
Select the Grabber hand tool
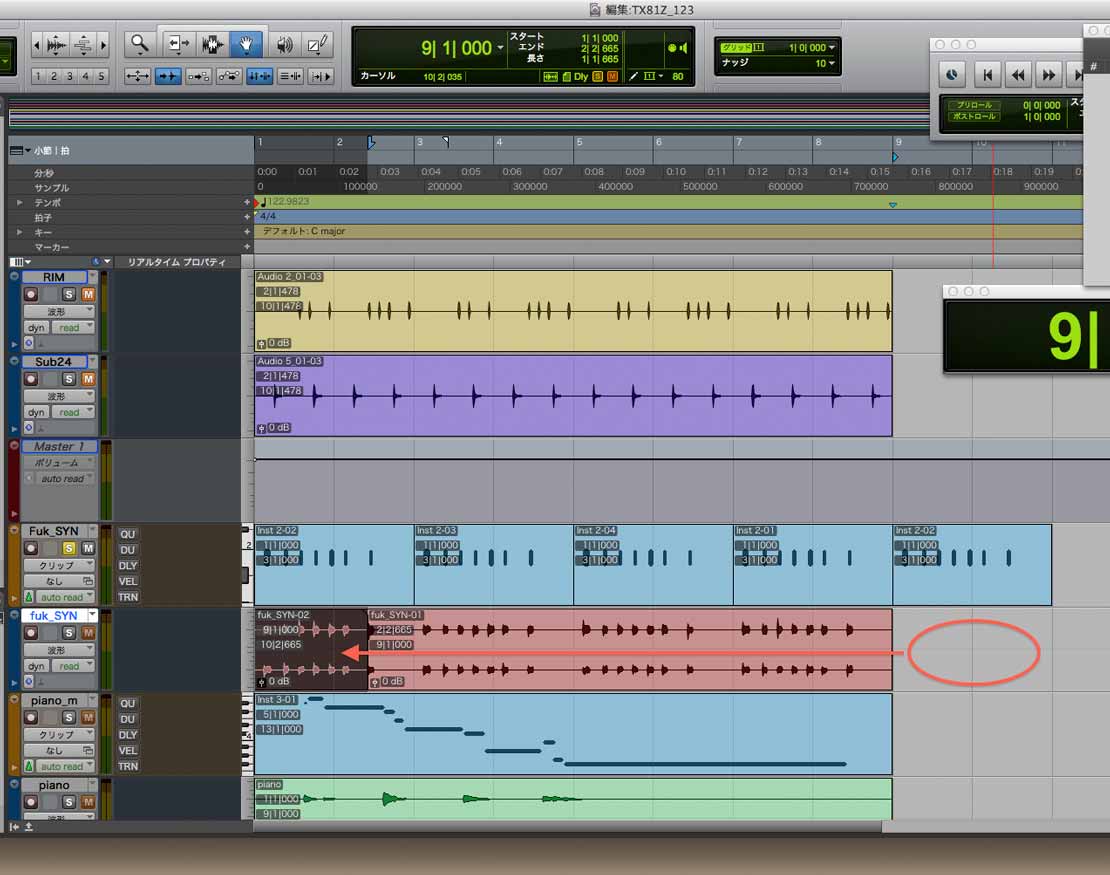click(x=246, y=45)
